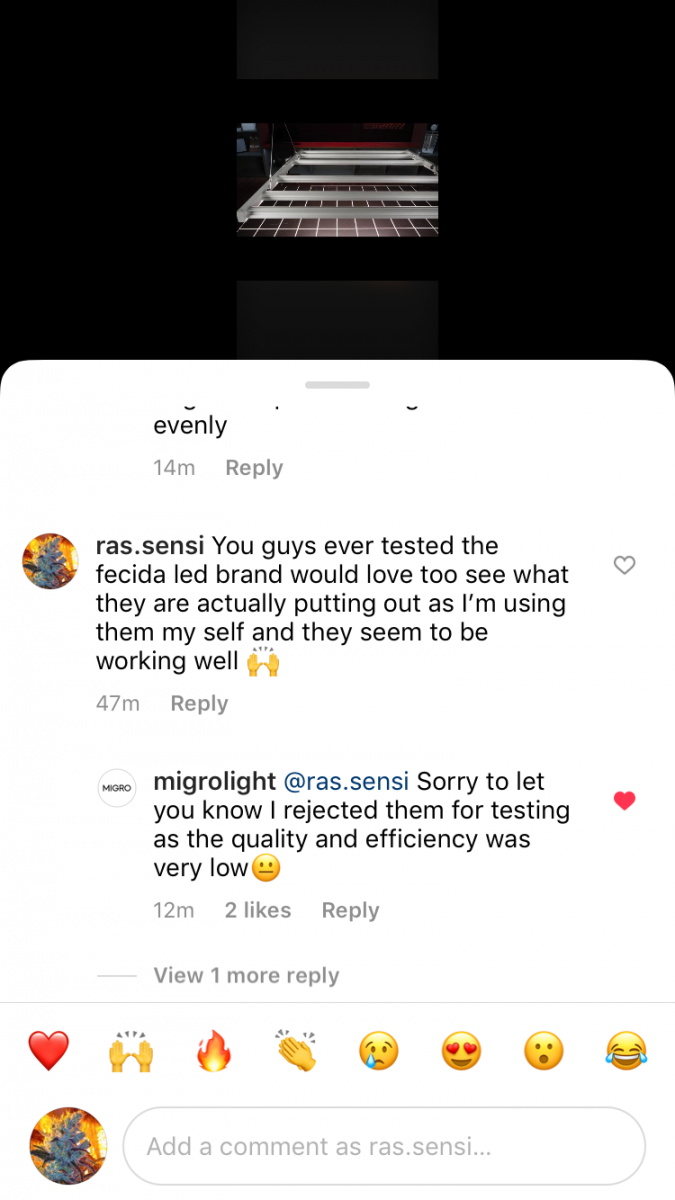This screenshot has height=1200, width=675.
Task: Unlike the migrolight reply's red heart
Action: point(624,800)
